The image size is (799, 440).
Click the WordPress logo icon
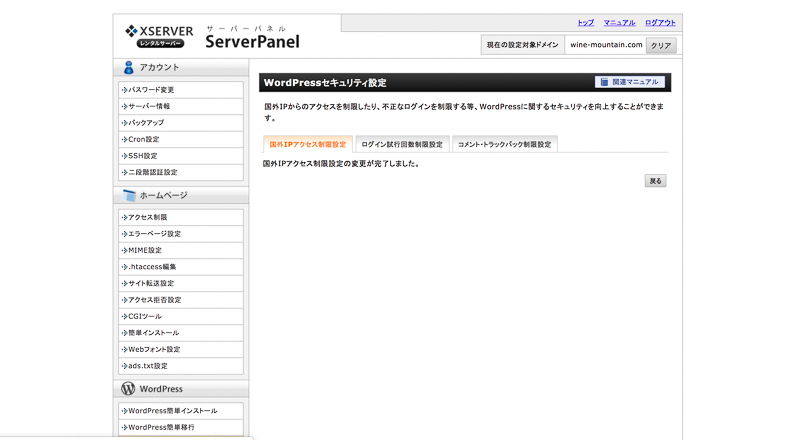(x=128, y=389)
